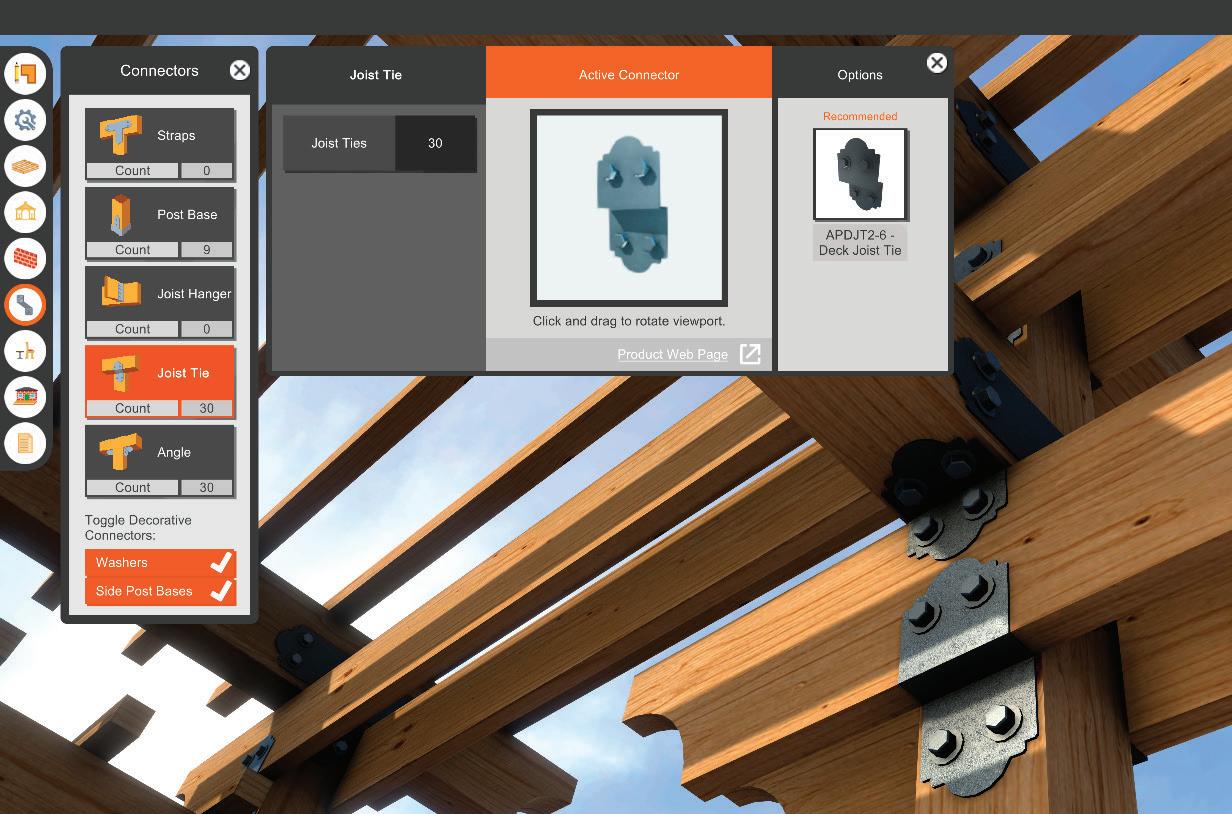Click the 'Click and drag to rotate viewport' text
The height and width of the screenshot is (814, 1232).
click(629, 321)
